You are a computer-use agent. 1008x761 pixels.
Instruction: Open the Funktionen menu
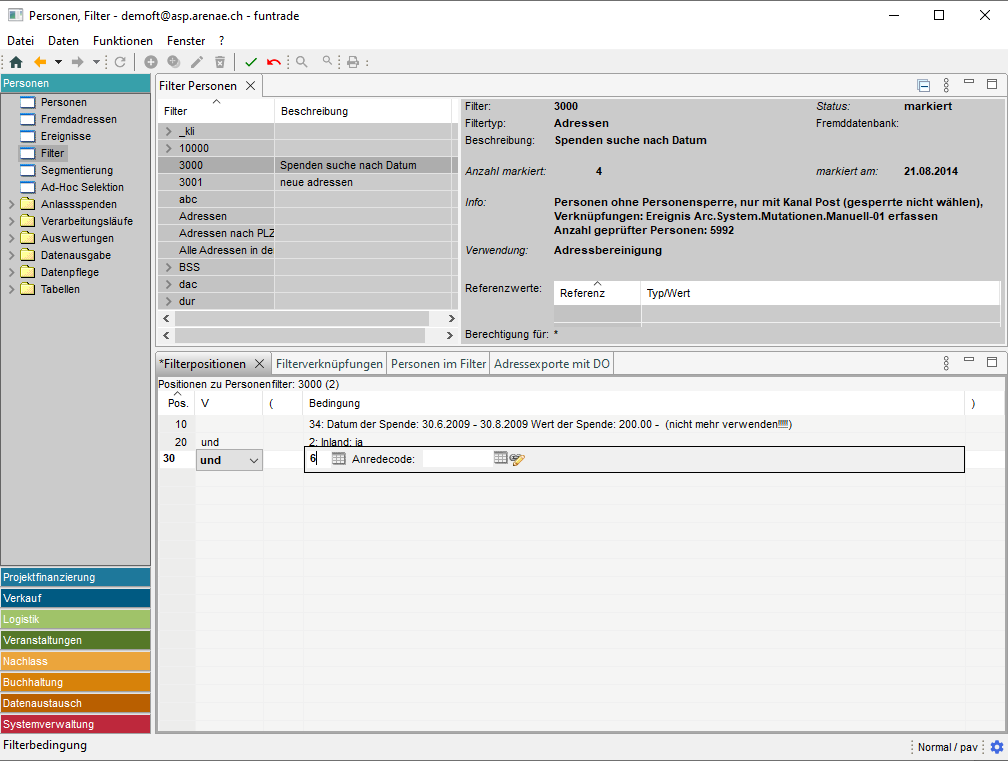pyautogui.click(x=123, y=41)
